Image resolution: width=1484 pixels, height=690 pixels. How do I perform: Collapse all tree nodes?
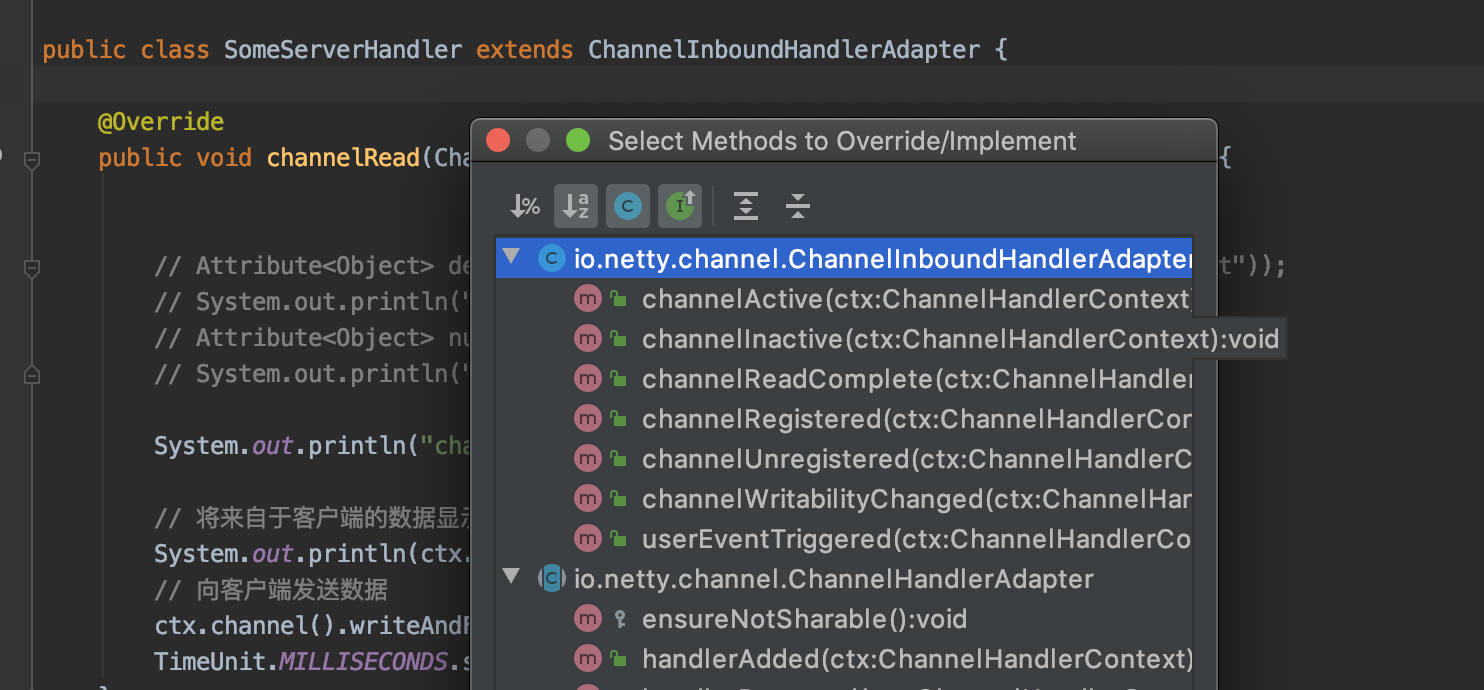click(x=798, y=206)
